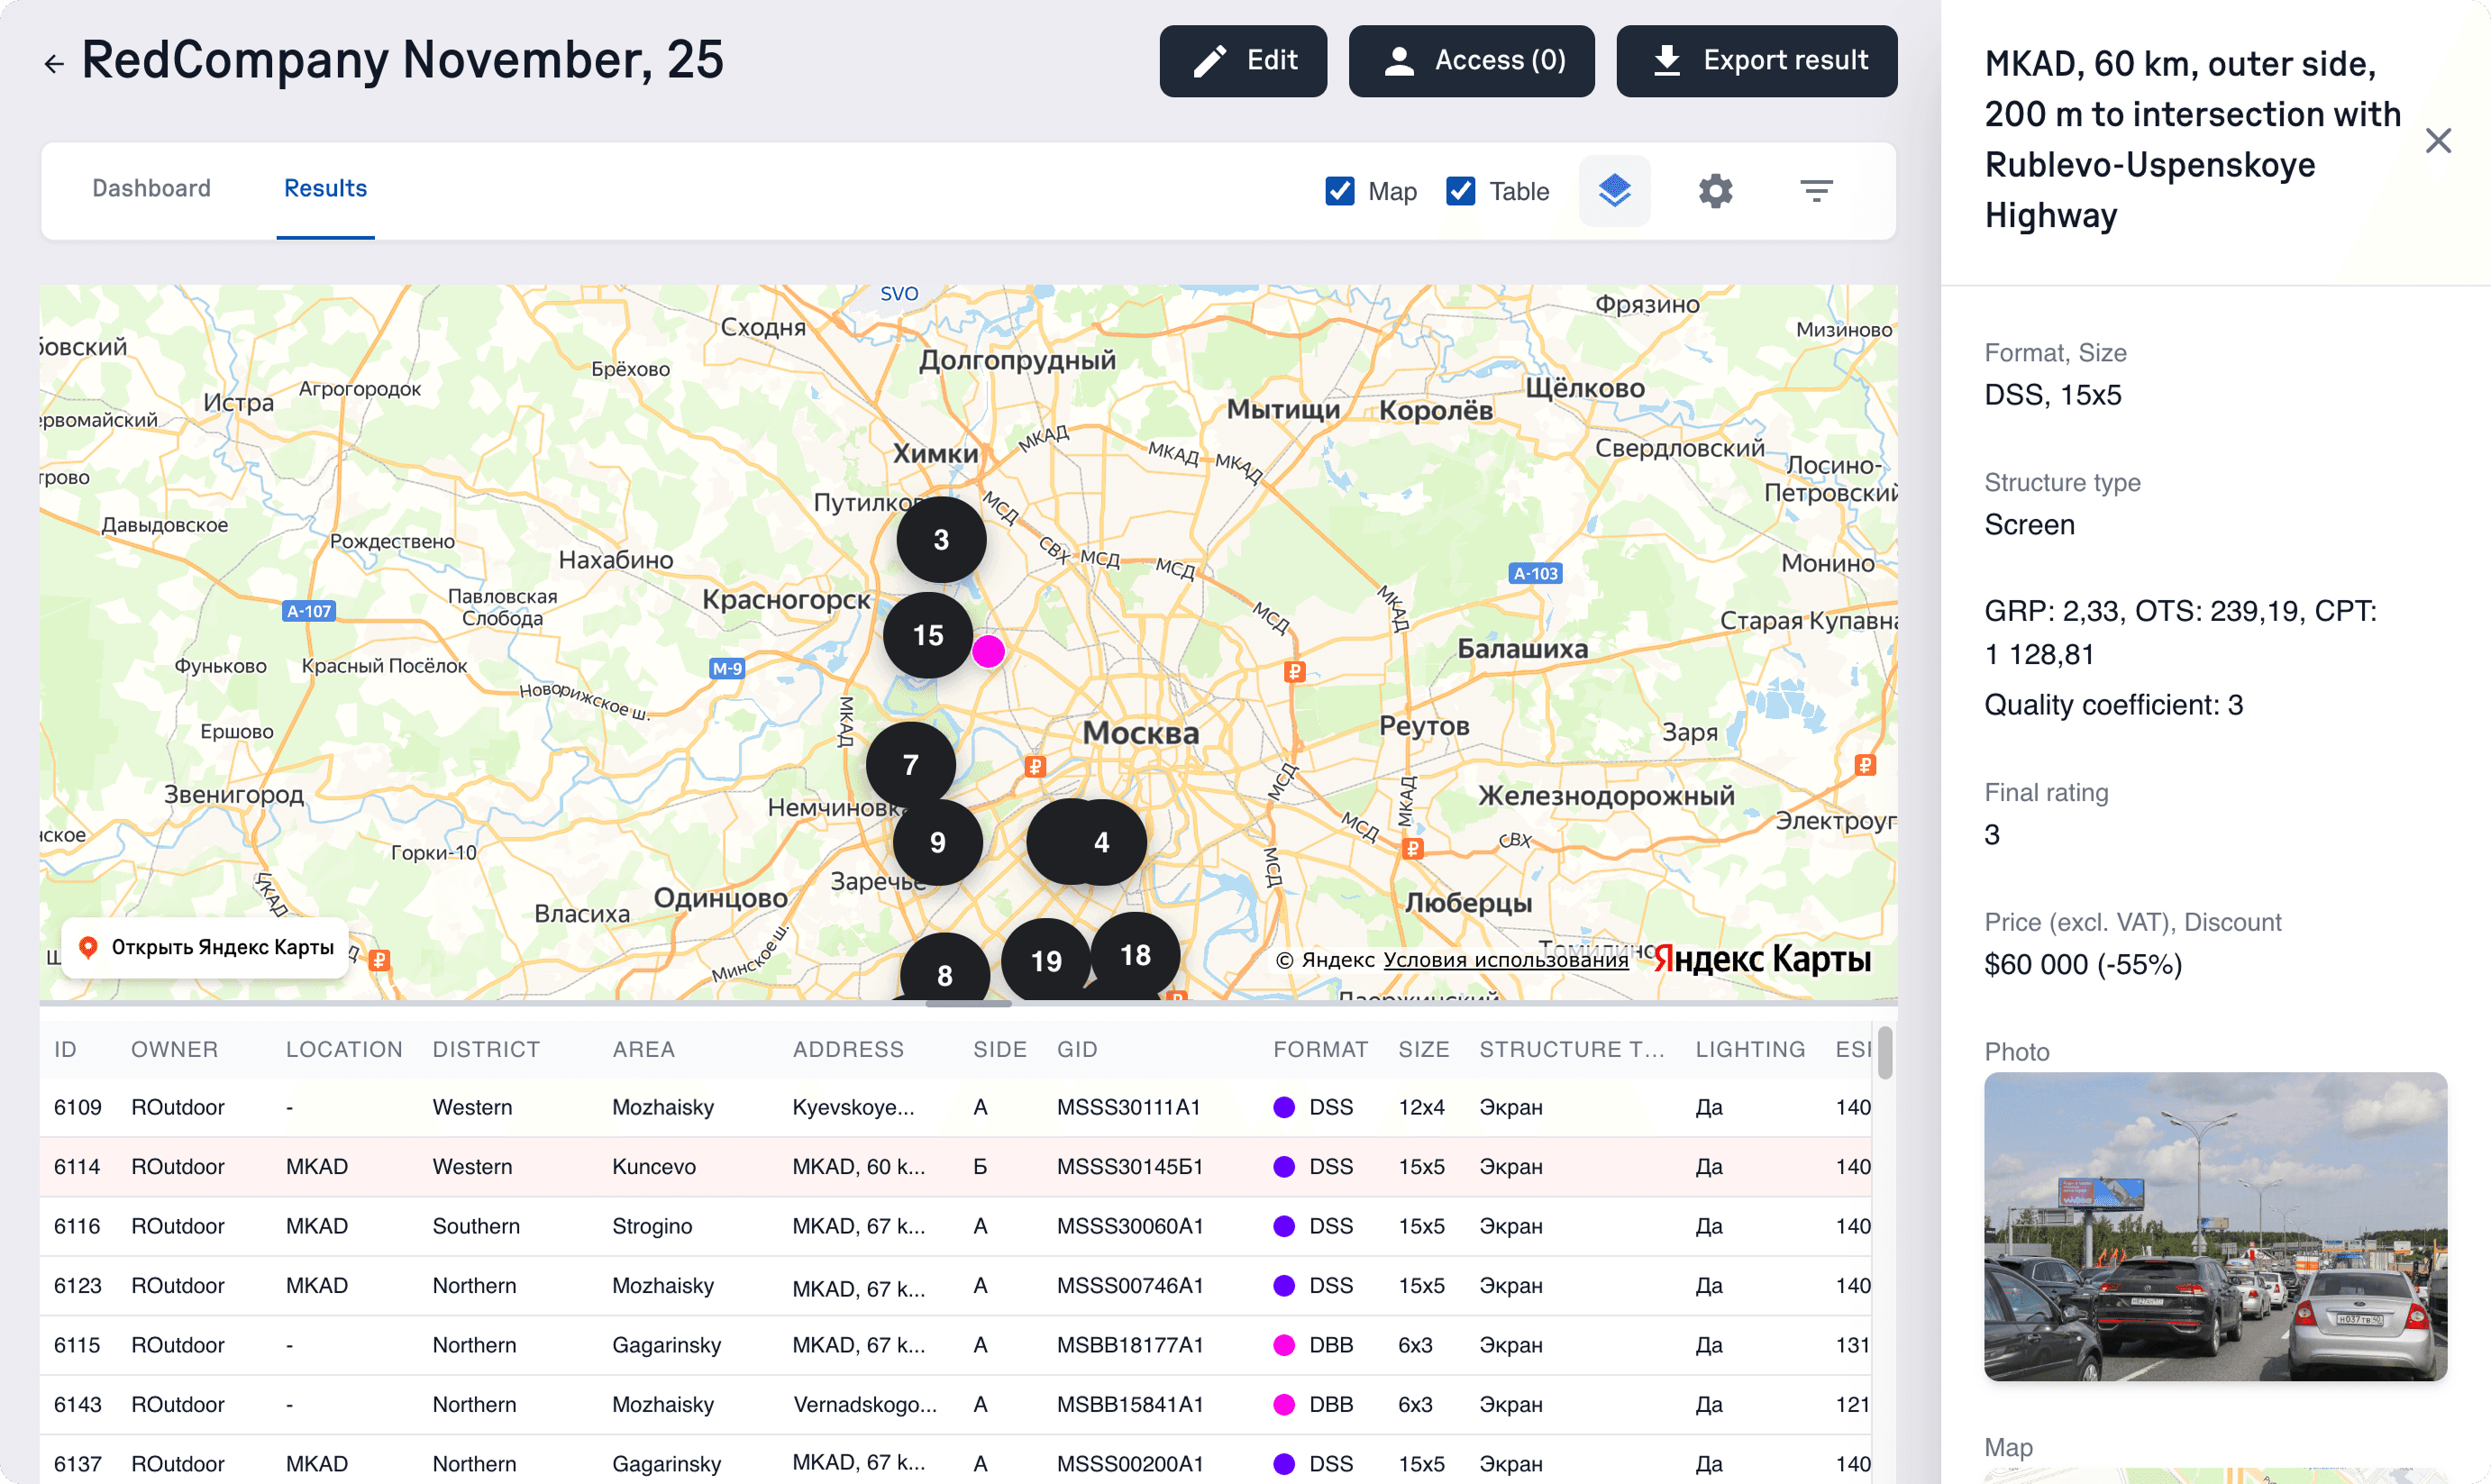This screenshot has width=2491, height=1484.
Task: Open map cluster marker 19
Action: click(1046, 961)
